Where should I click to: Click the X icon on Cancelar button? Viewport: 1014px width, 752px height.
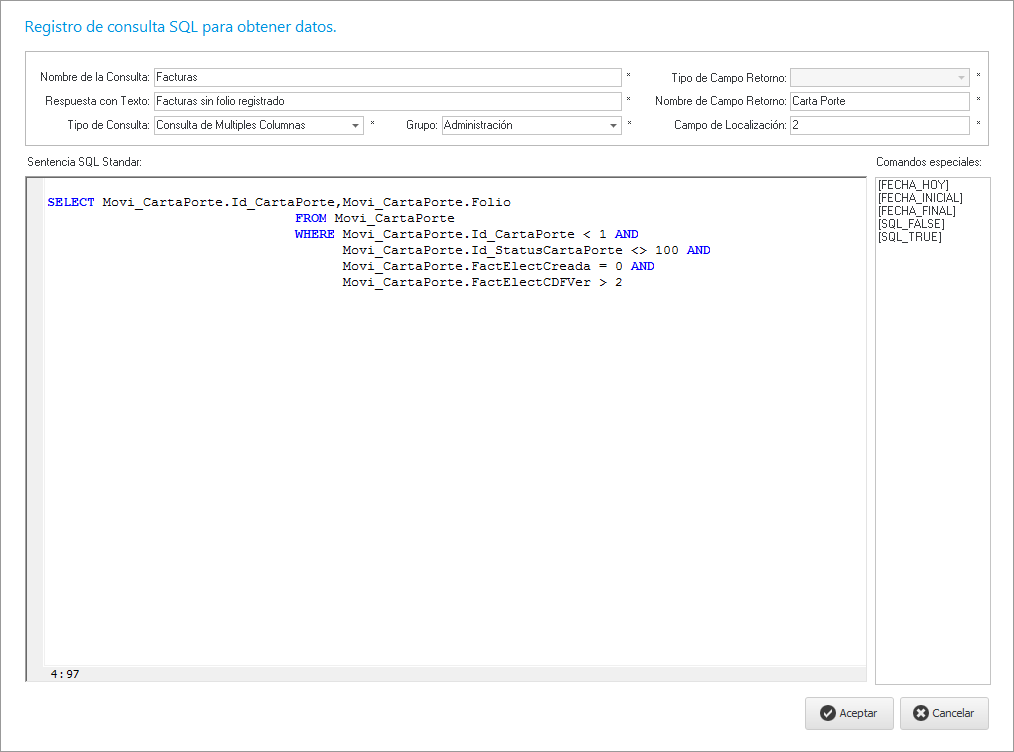pos(920,713)
